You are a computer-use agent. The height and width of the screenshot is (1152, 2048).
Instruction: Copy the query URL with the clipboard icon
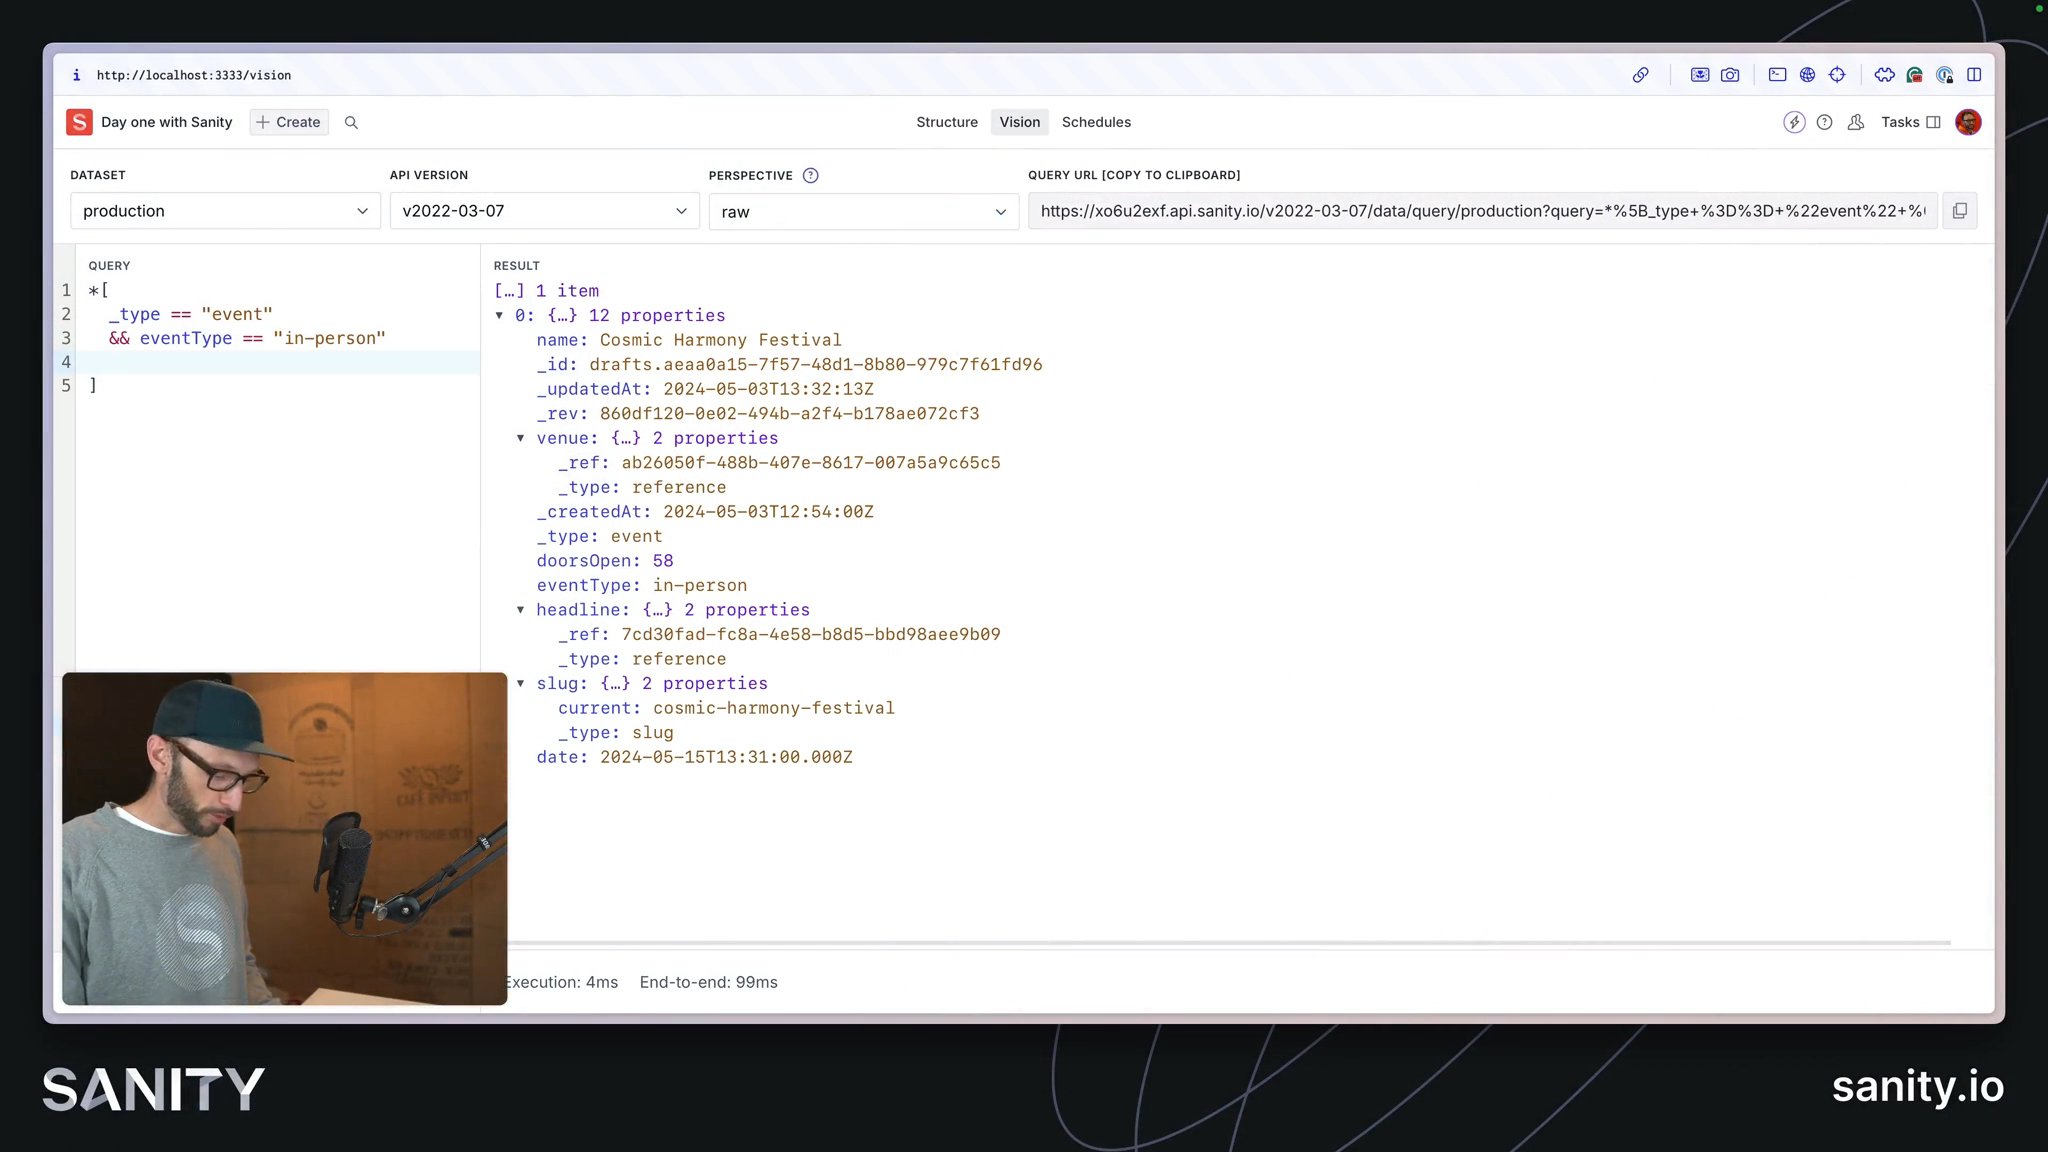click(1960, 211)
